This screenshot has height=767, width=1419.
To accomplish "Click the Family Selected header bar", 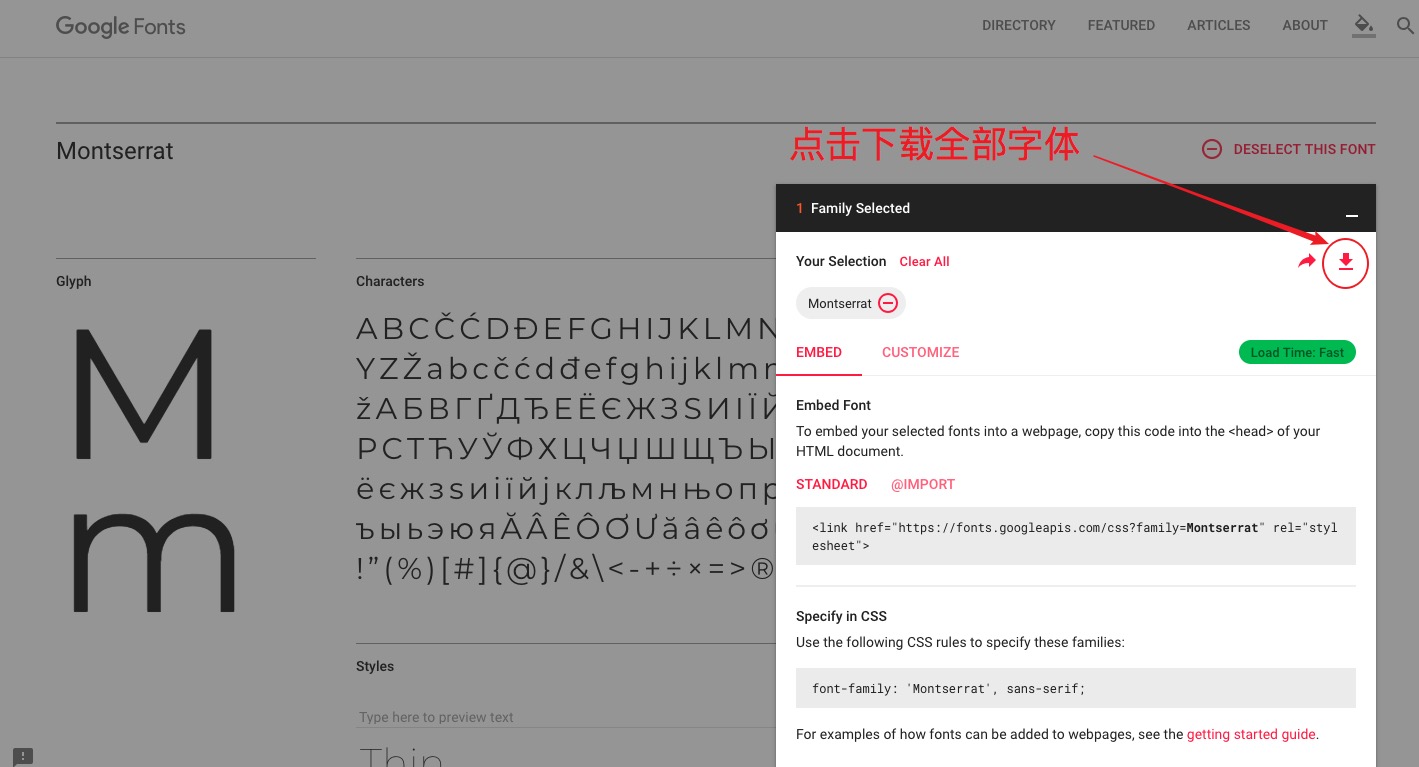I will point(1076,208).
